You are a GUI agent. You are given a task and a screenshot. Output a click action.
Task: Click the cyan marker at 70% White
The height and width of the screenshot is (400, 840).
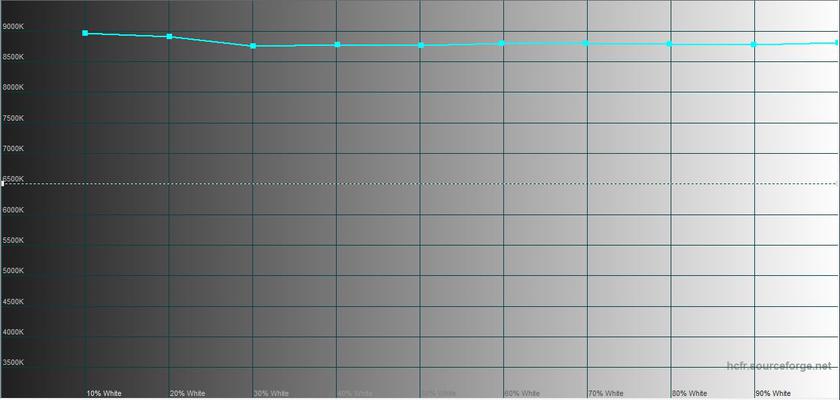click(x=586, y=43)
